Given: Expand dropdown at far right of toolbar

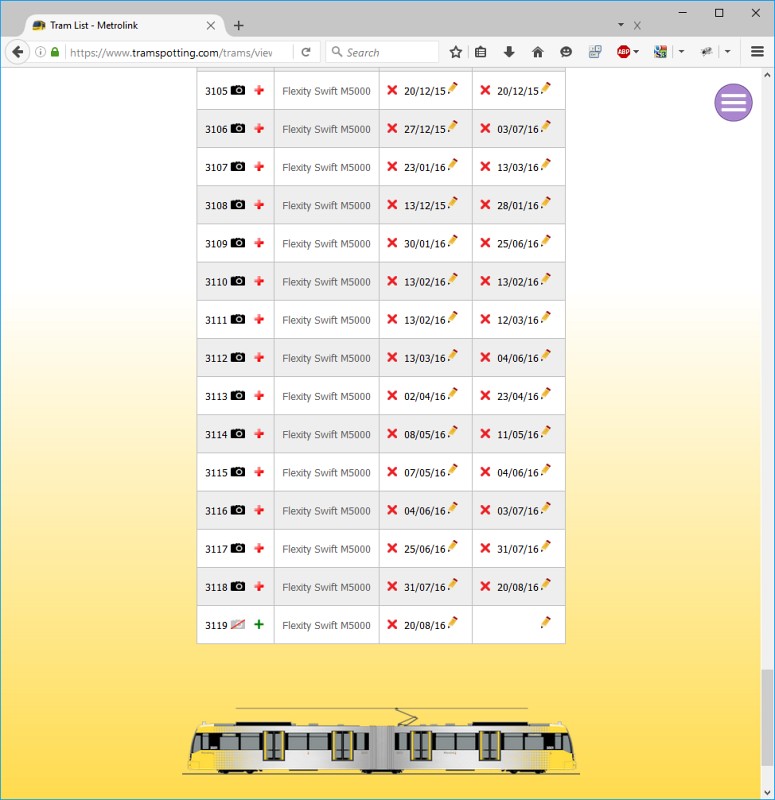Looking at the screenshot, I should coord(728,52).
